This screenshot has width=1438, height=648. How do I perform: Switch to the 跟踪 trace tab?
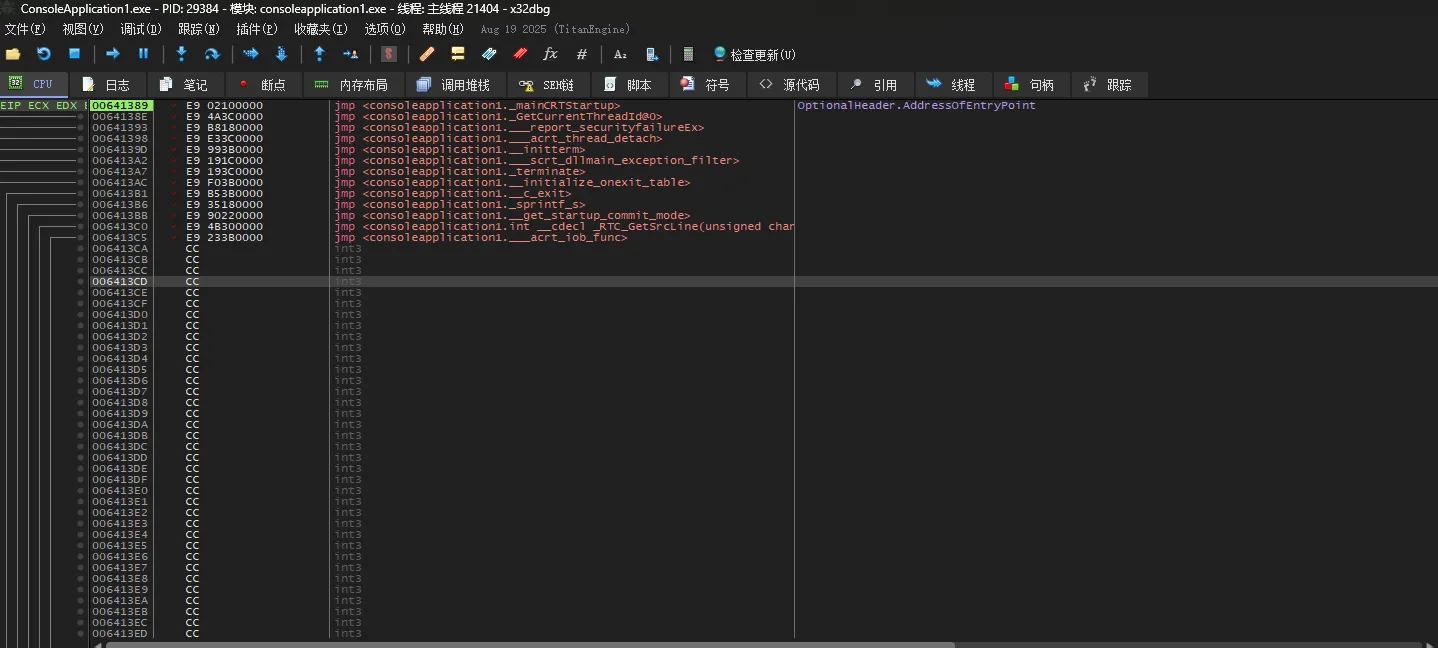[x=1109, y=85]
